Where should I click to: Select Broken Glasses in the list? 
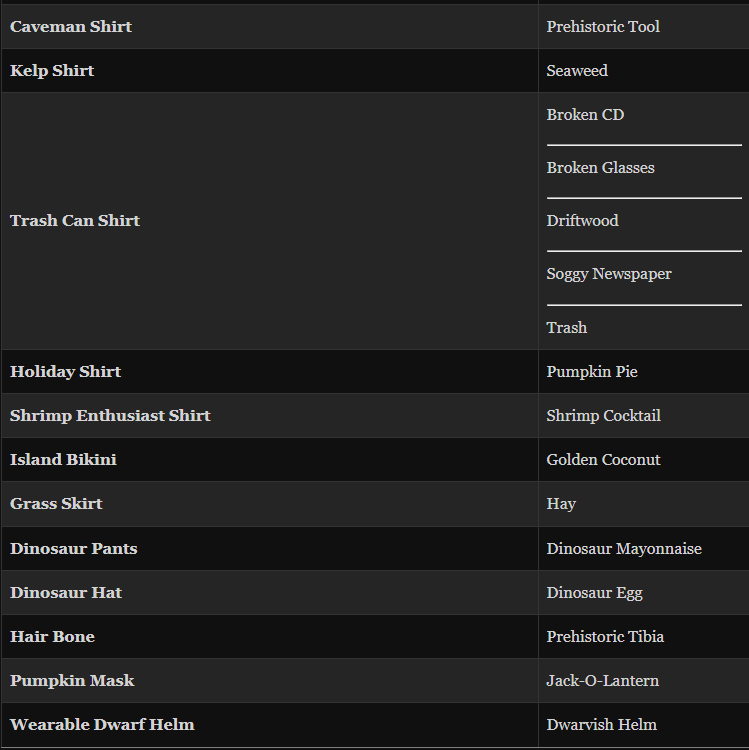[x=600, y=168]
